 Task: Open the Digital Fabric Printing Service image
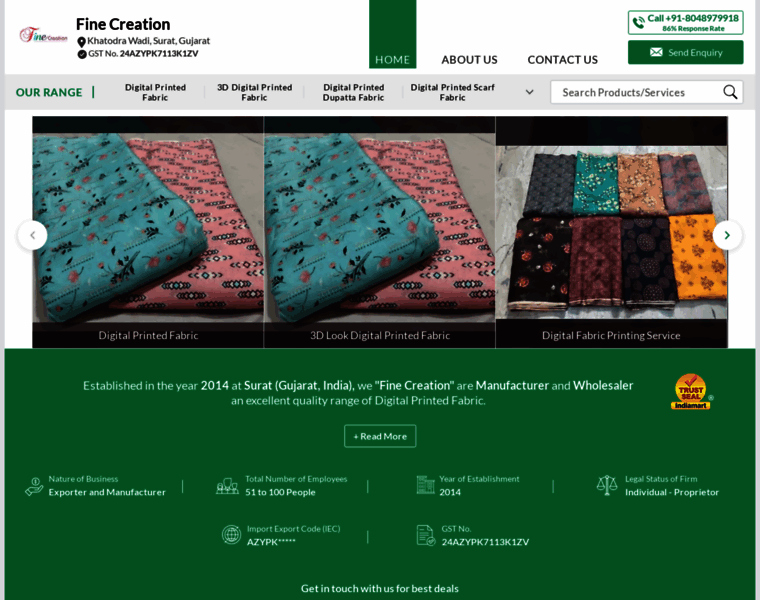coord(611,233)
